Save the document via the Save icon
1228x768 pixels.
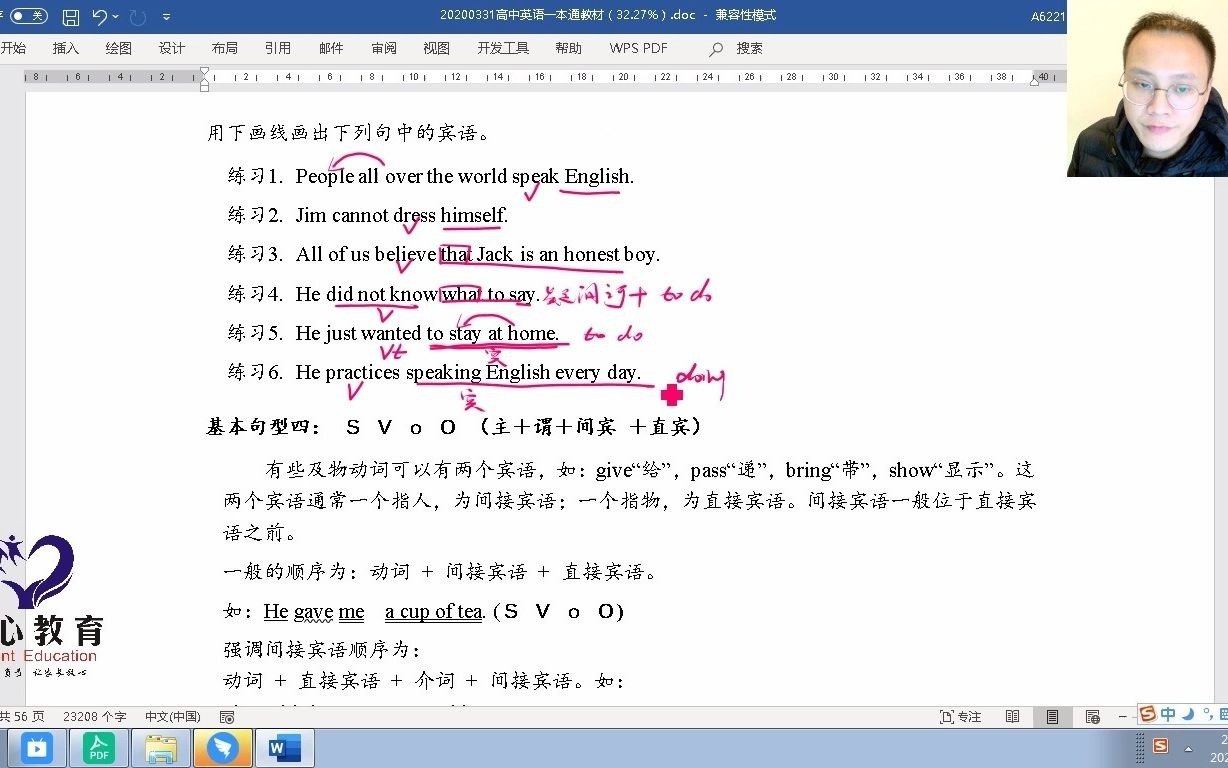click(69, 16)
